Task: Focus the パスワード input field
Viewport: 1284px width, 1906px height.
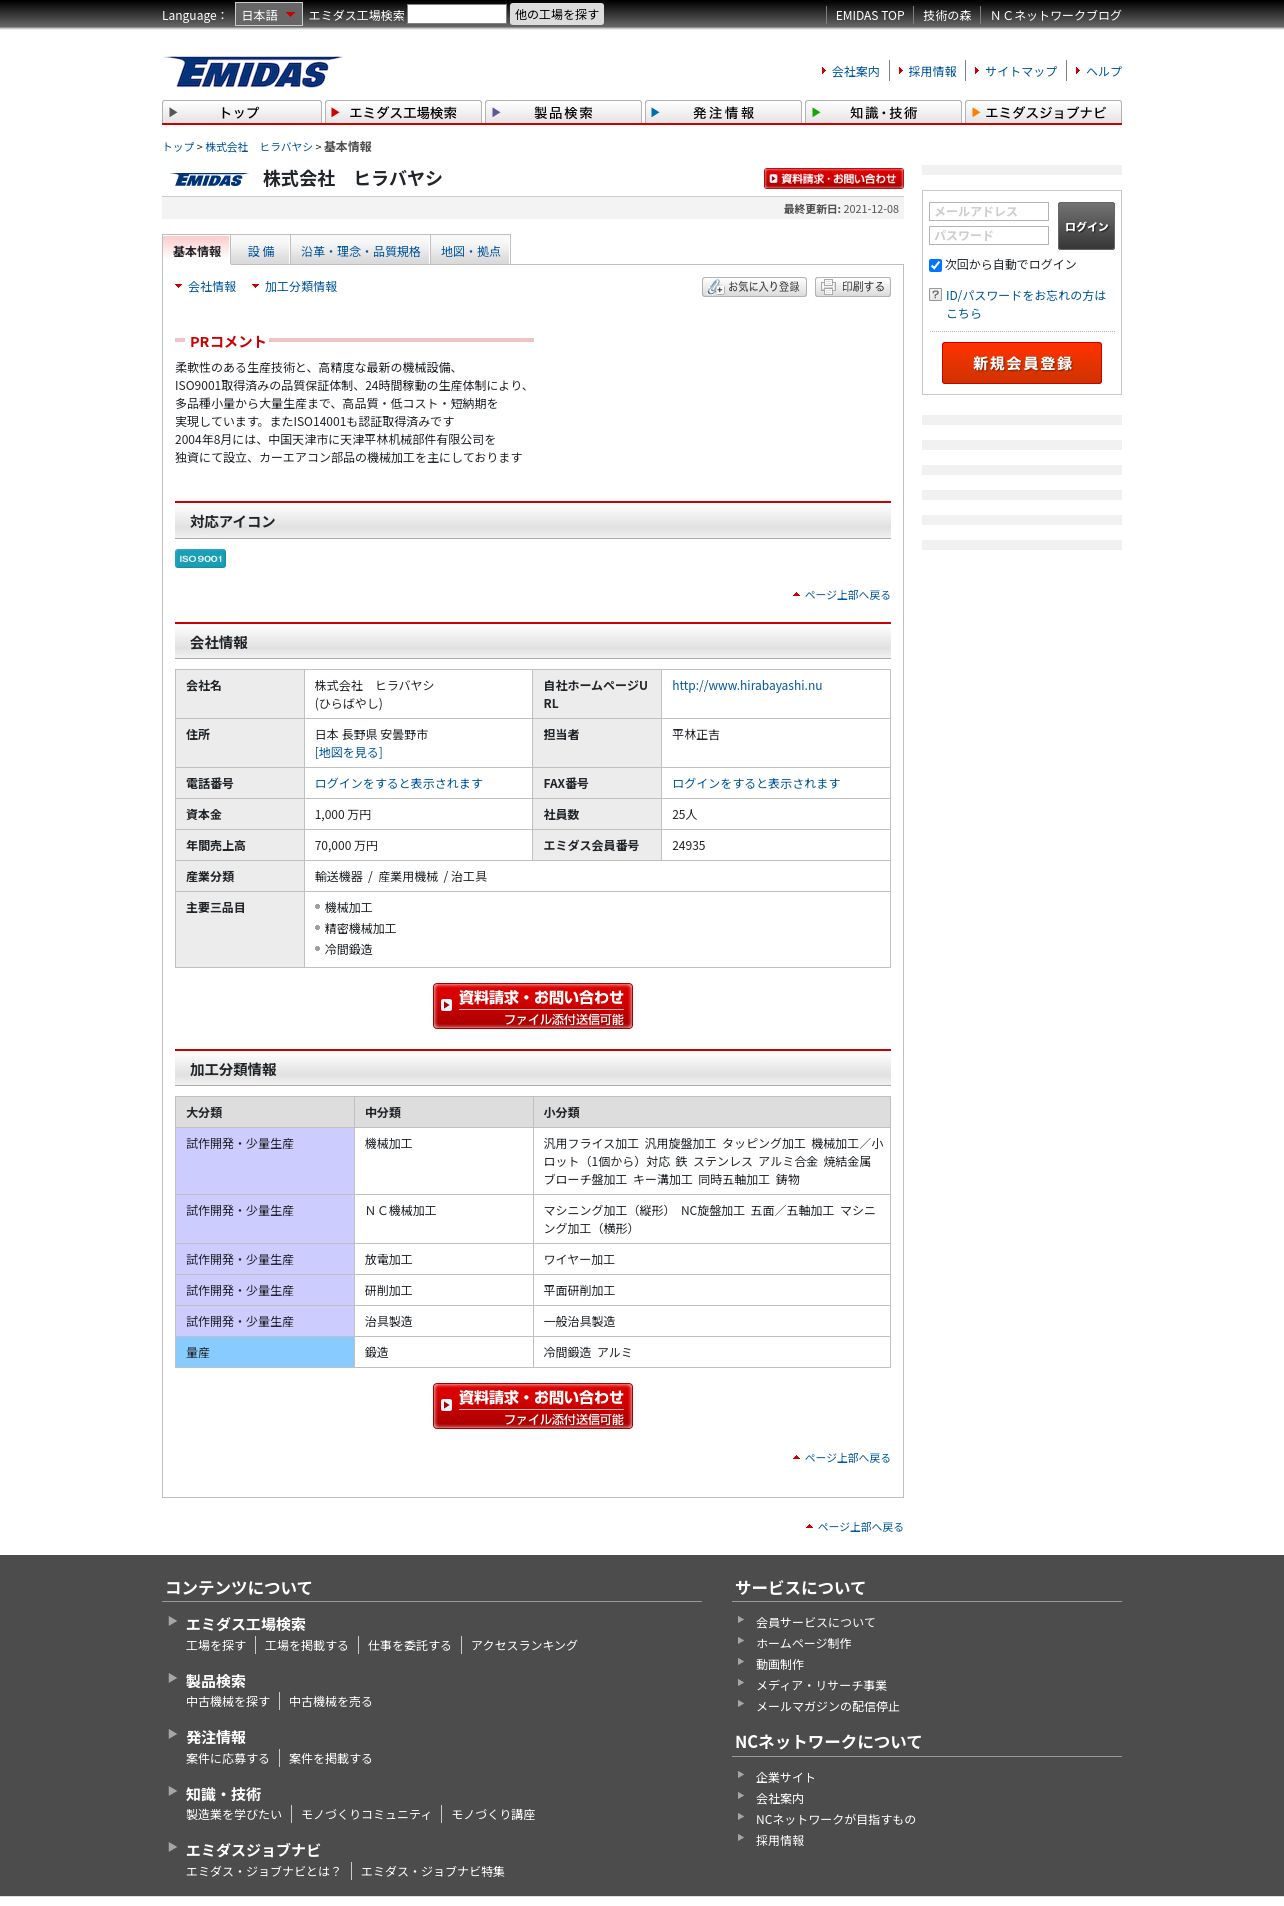Action: (989, 235)
